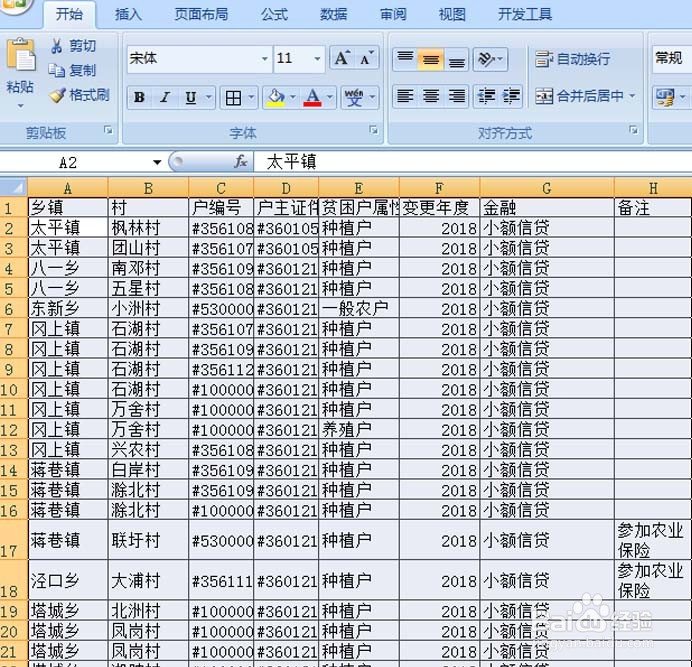Click the Name Box showing A2
The height and width of the screenshot is (667, 692).
click(x=75, y=162)
